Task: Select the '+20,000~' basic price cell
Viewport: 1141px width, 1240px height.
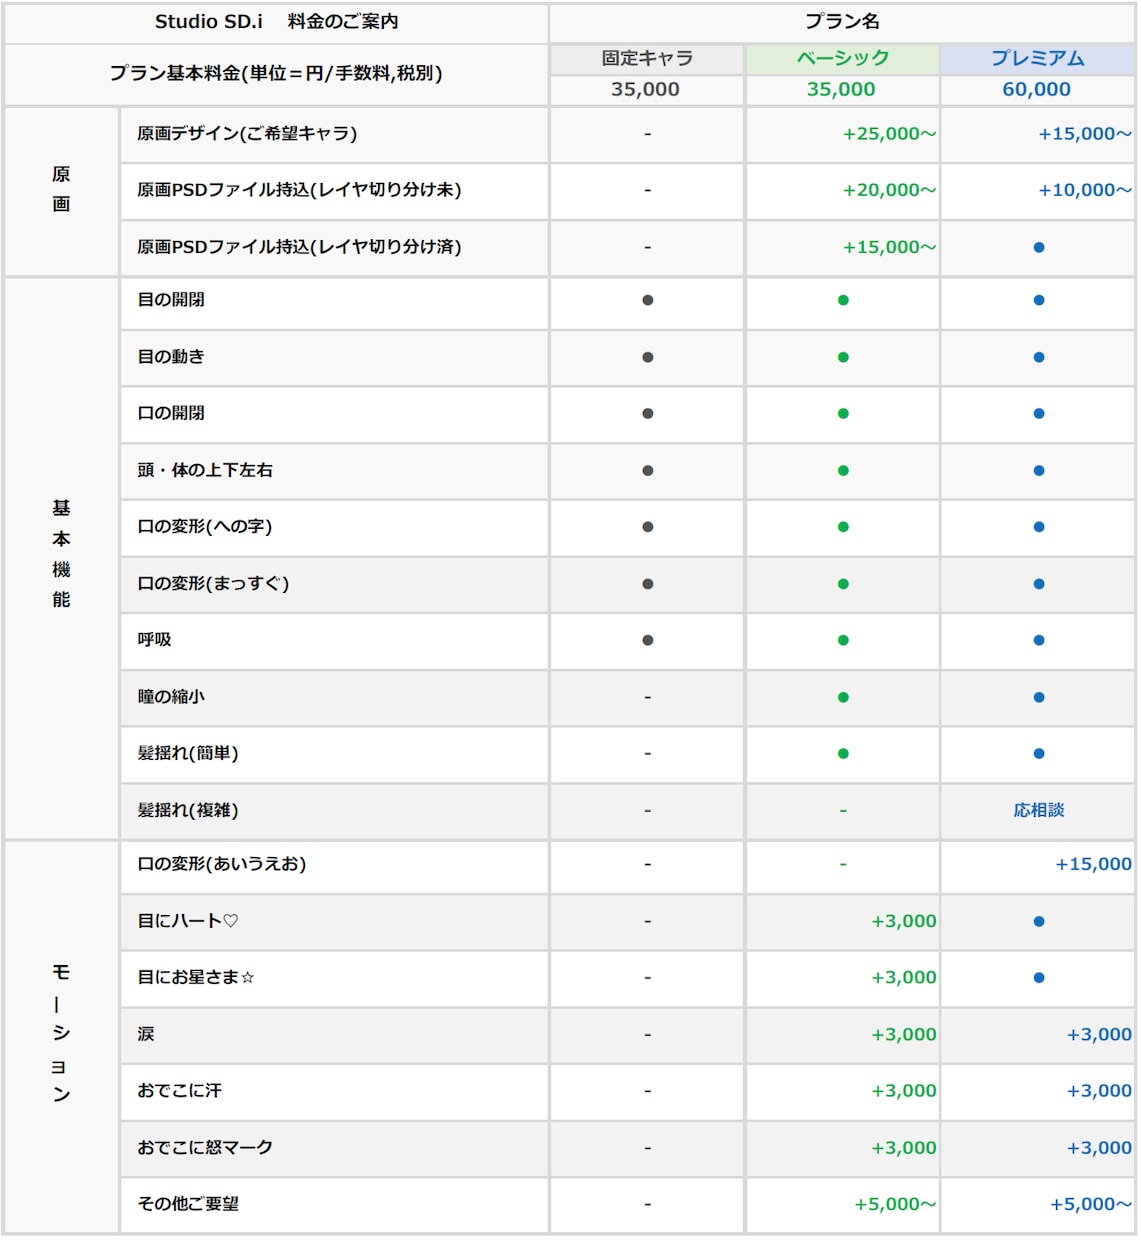Action: click(889, 190)
